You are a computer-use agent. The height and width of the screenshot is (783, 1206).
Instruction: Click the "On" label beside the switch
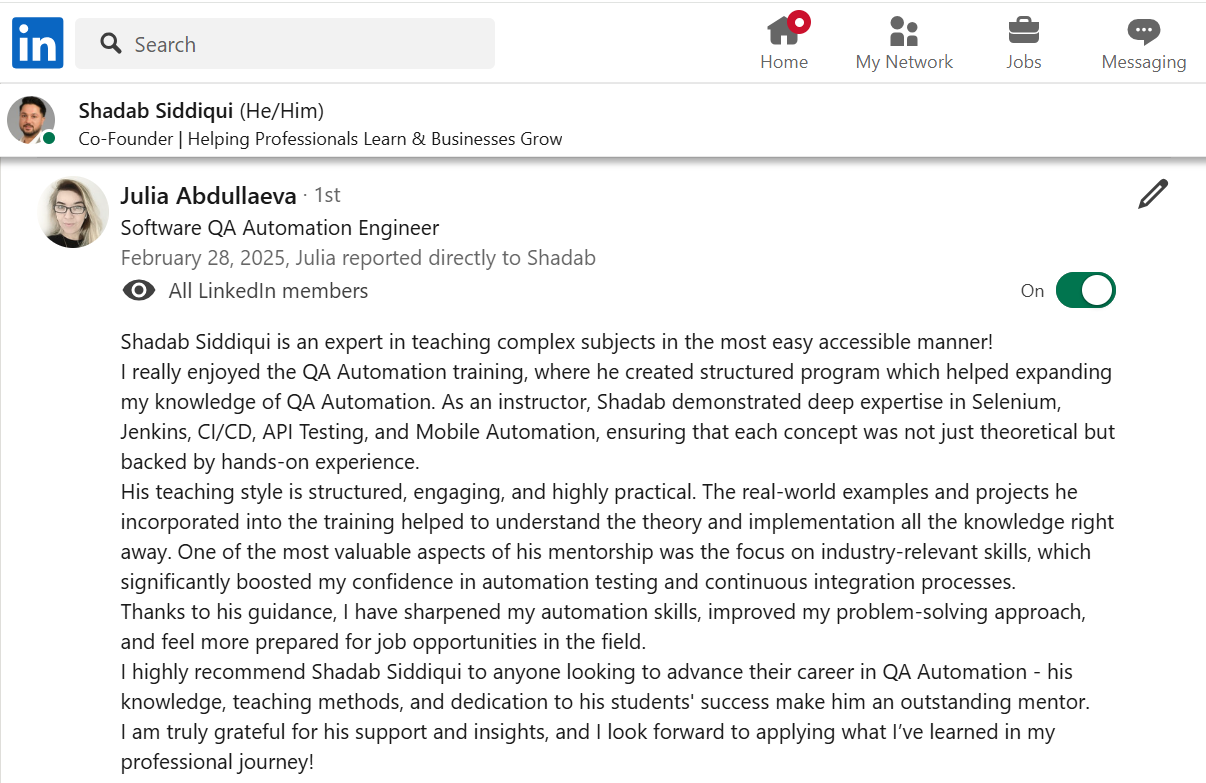1032,291
